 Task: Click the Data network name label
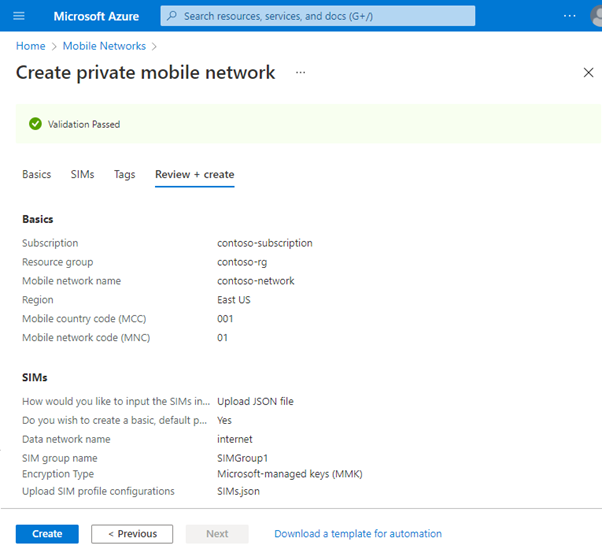66,439
